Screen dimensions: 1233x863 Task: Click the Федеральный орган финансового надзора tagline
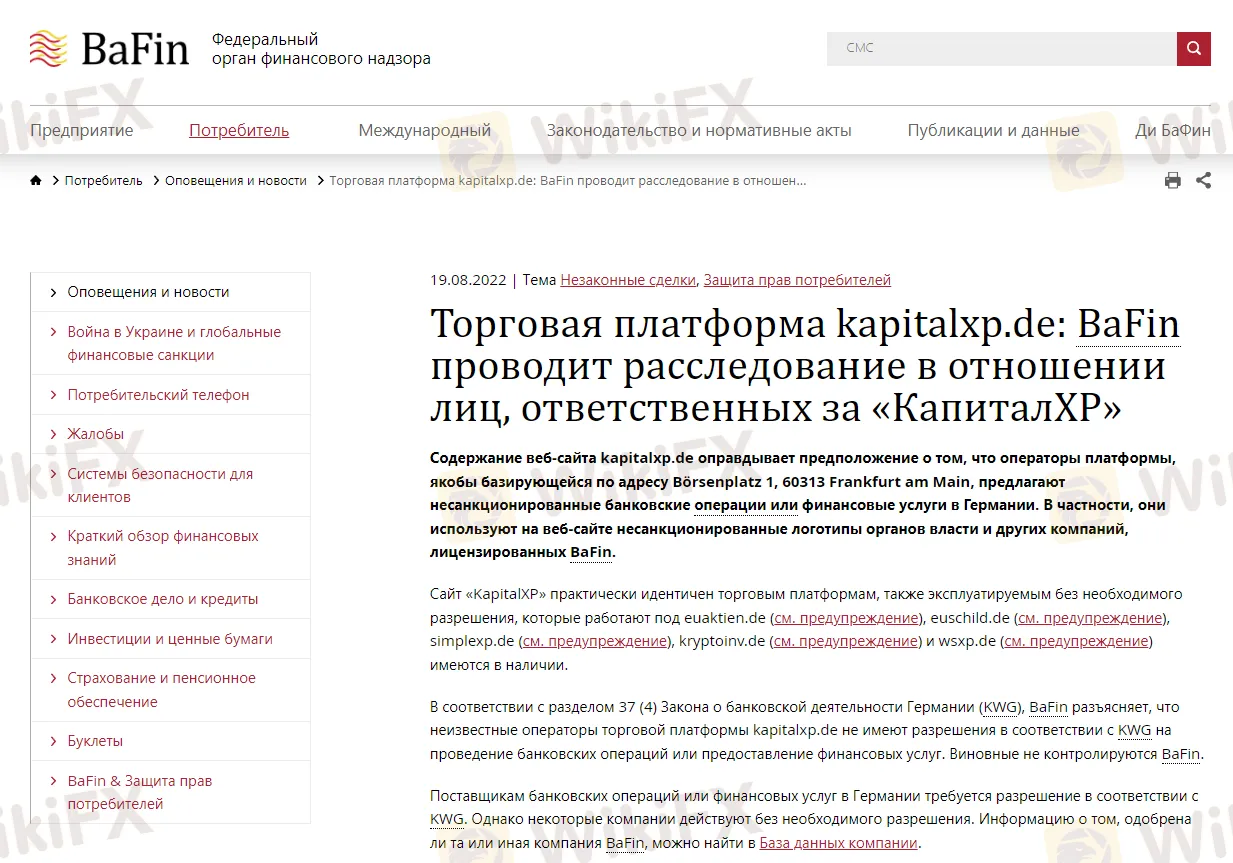(x=321, y=49)
